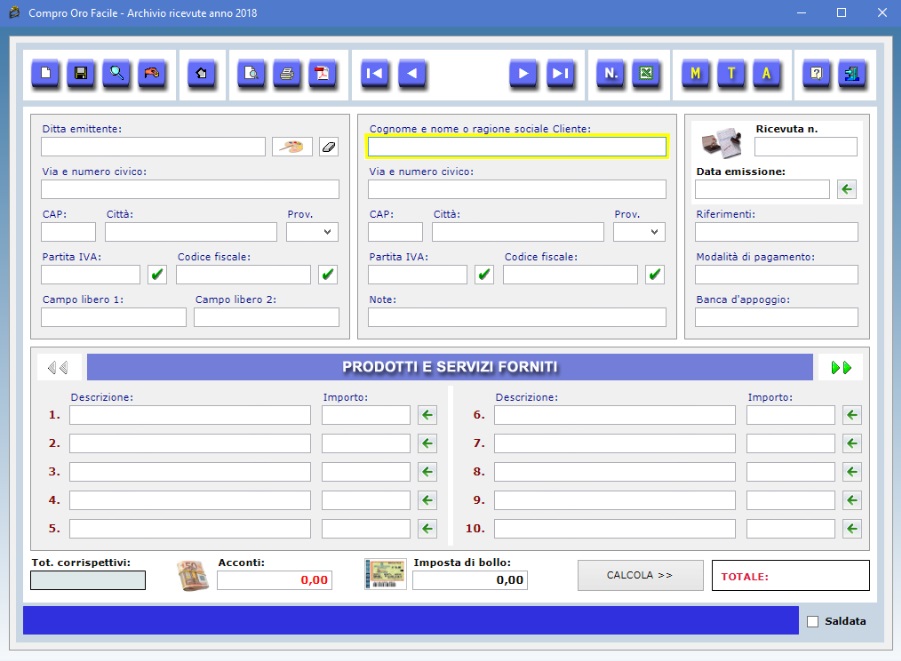Validate the client Codice fiscale checkmark
This screenshot has height=661, width=901.
(654, 274)
